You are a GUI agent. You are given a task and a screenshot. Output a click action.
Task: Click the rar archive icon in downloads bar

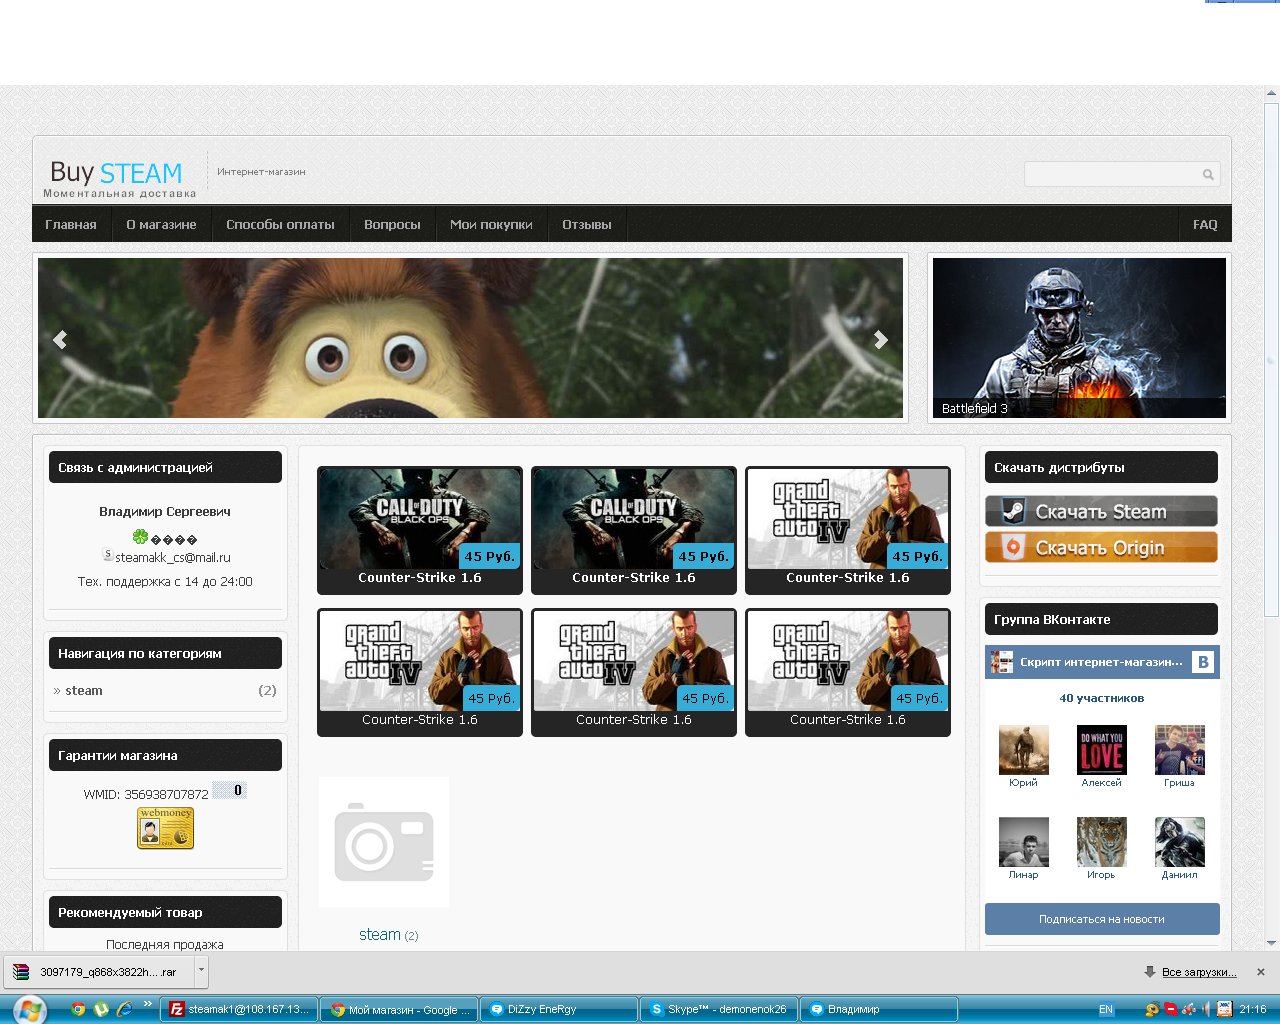21,971
